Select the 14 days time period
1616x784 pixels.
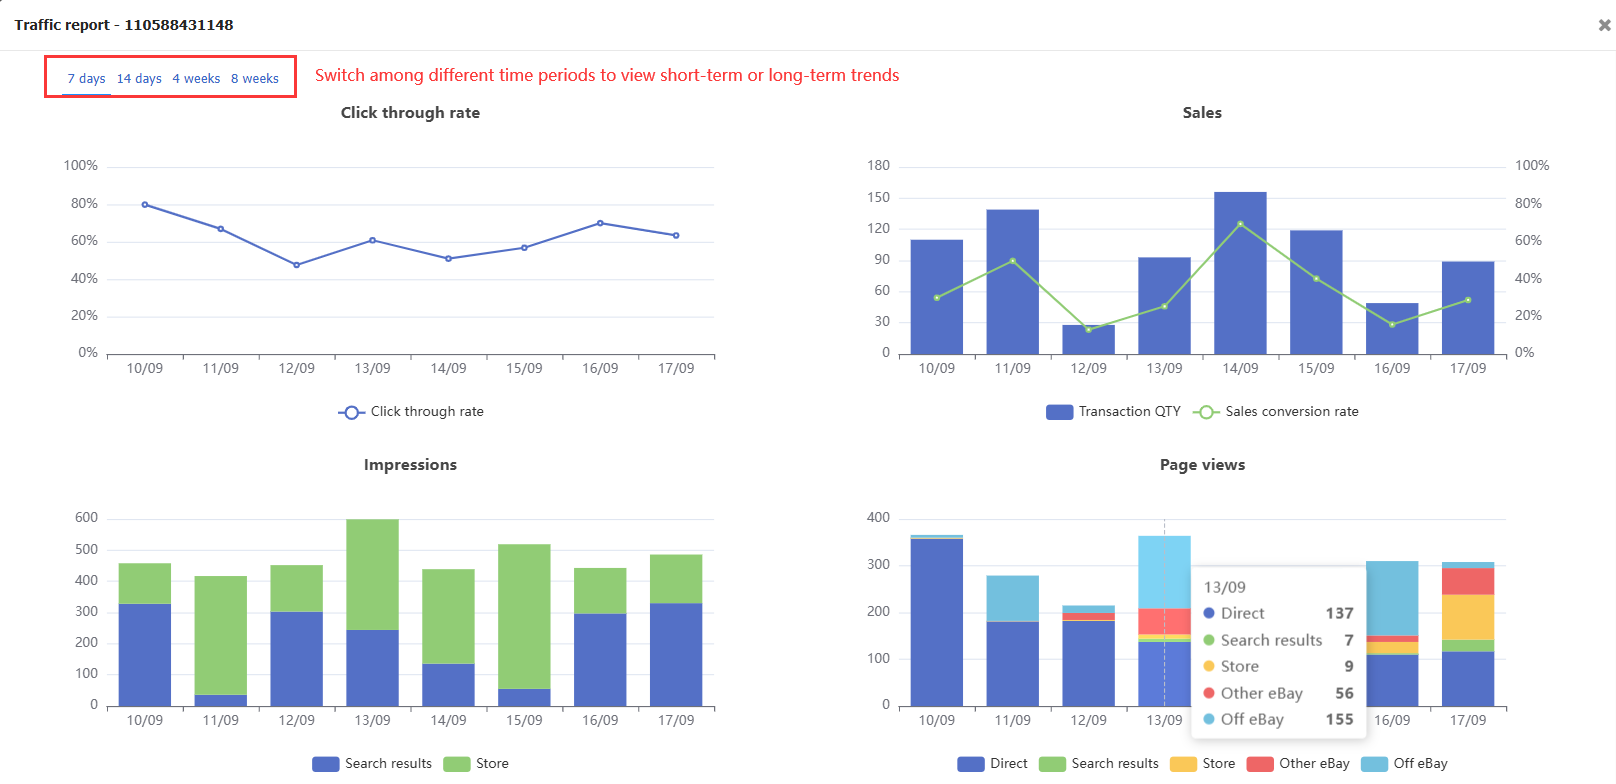(139, 79)
